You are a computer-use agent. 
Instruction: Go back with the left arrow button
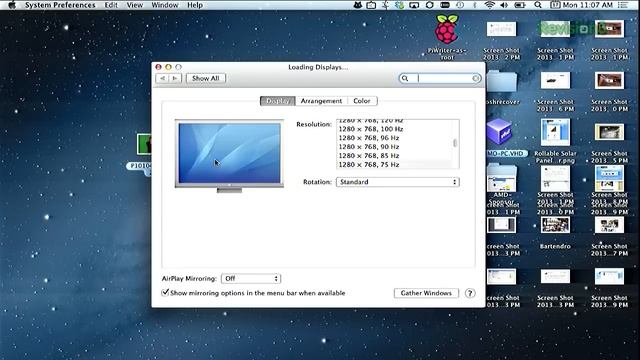pyautogui.click(x=162, y=78)
